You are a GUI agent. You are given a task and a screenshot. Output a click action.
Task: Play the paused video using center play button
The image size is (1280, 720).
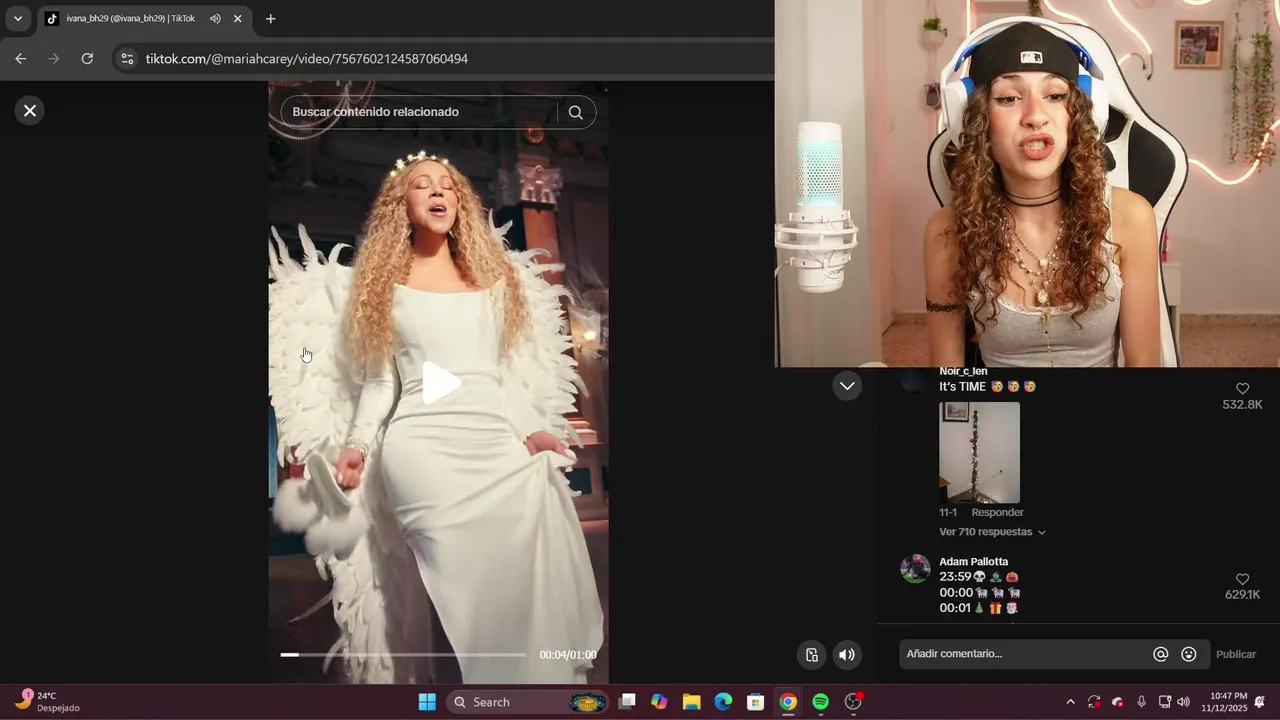point(440,383)
